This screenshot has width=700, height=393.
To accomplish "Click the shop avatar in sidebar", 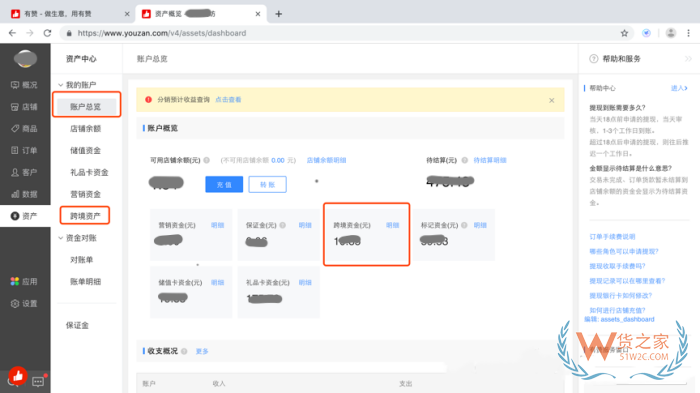I will (25, 59).
